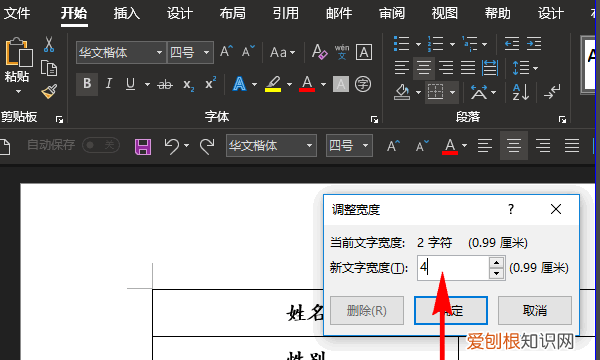
Task: Switch to the 插入 tab
Action: point(127,13)
